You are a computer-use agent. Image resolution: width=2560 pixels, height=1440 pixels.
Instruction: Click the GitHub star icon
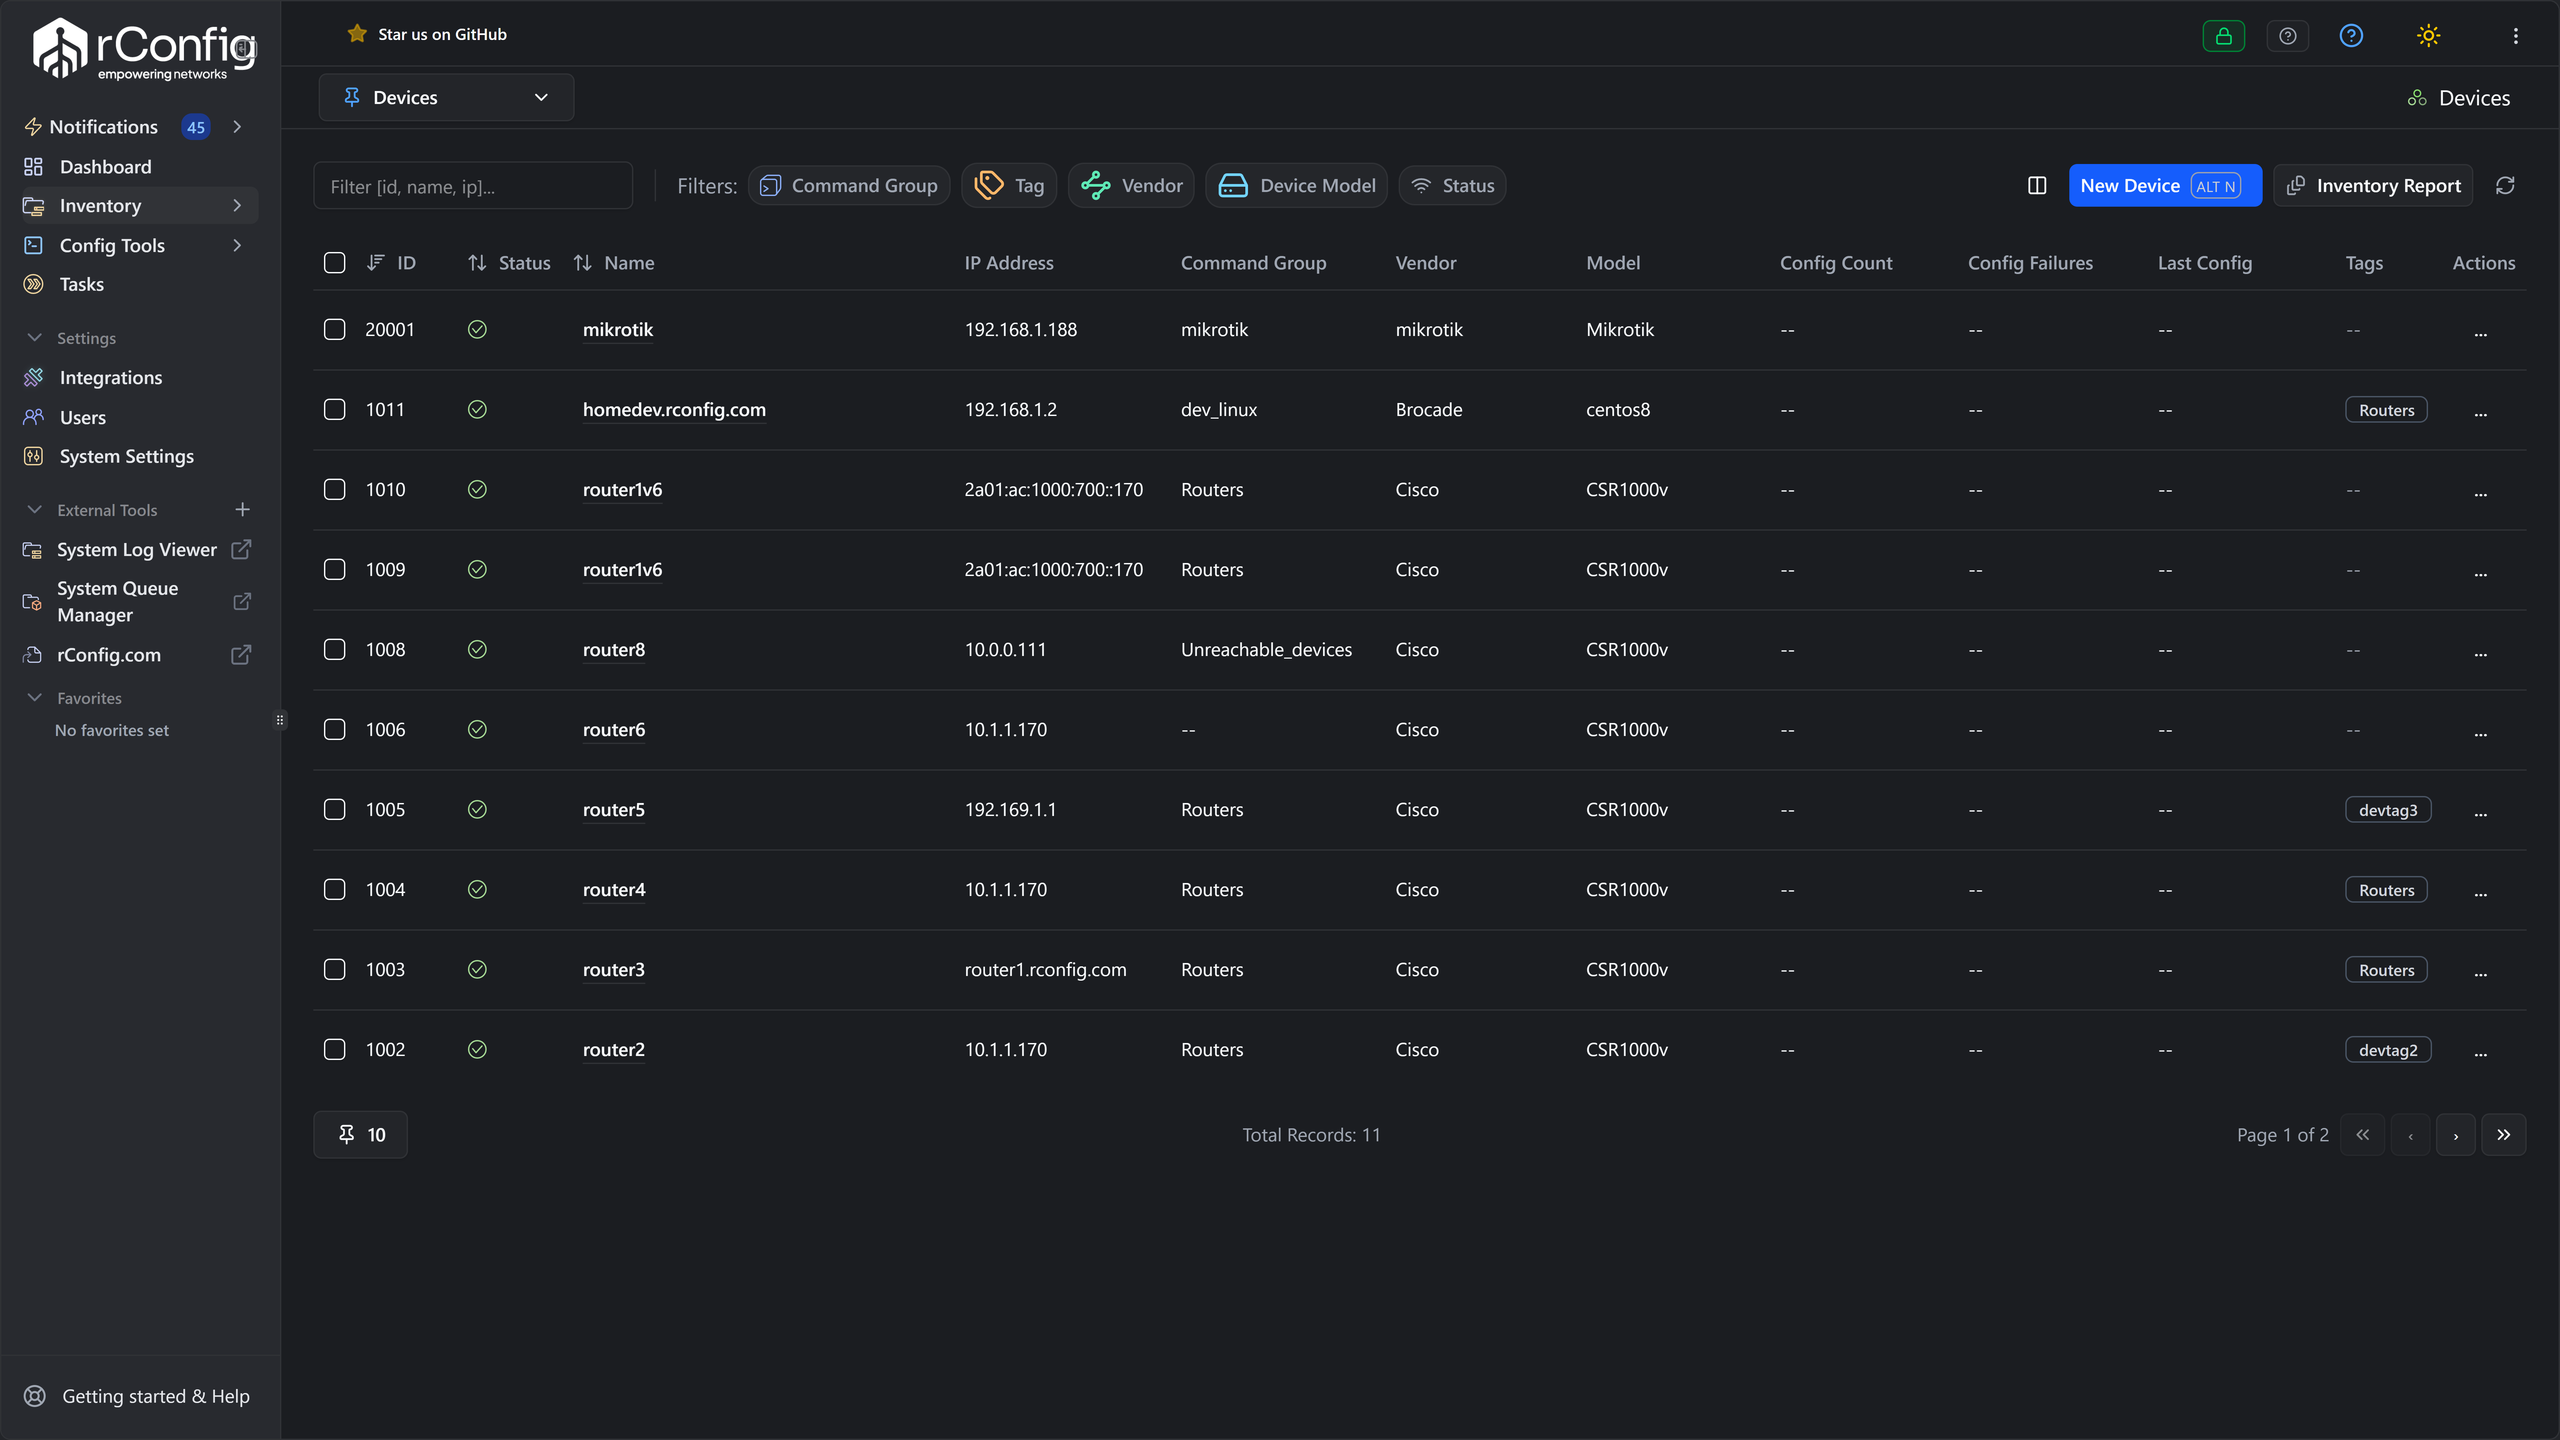(357, 34)
